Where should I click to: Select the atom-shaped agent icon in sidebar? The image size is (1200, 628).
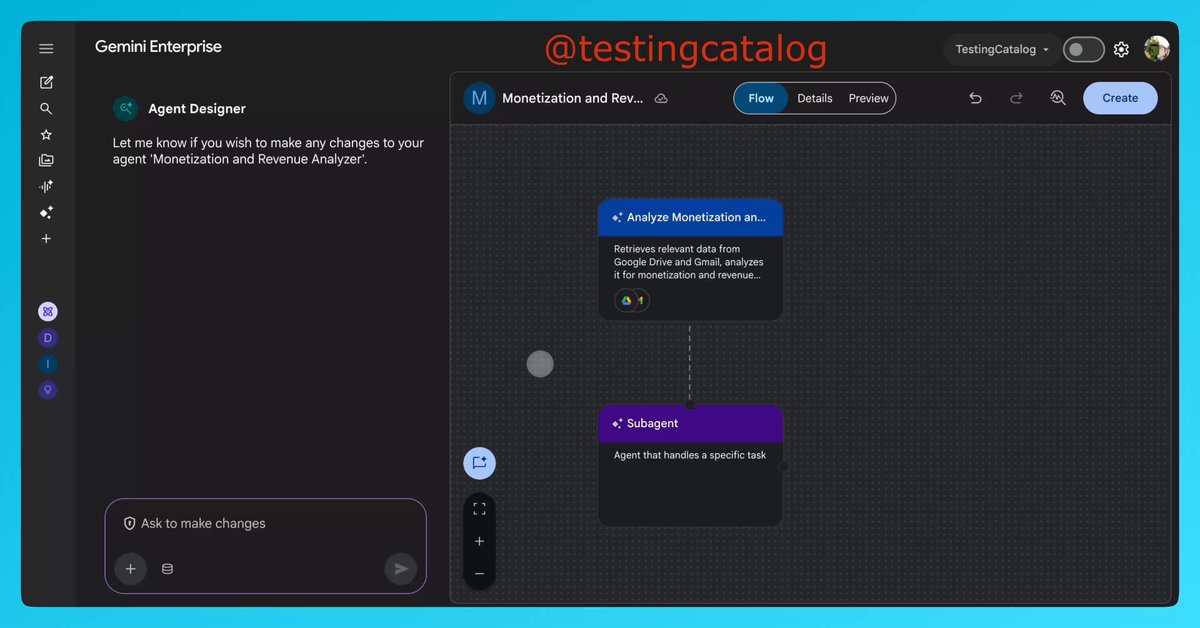coord(48,311)
